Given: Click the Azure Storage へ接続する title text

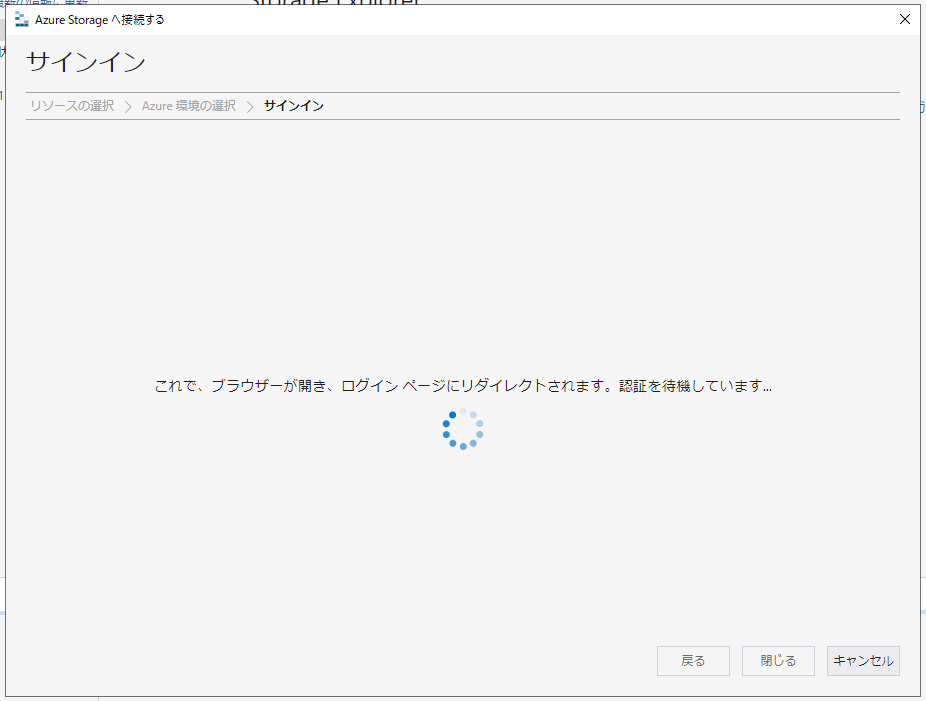Looking at the screenshot, I should point(99,19).
